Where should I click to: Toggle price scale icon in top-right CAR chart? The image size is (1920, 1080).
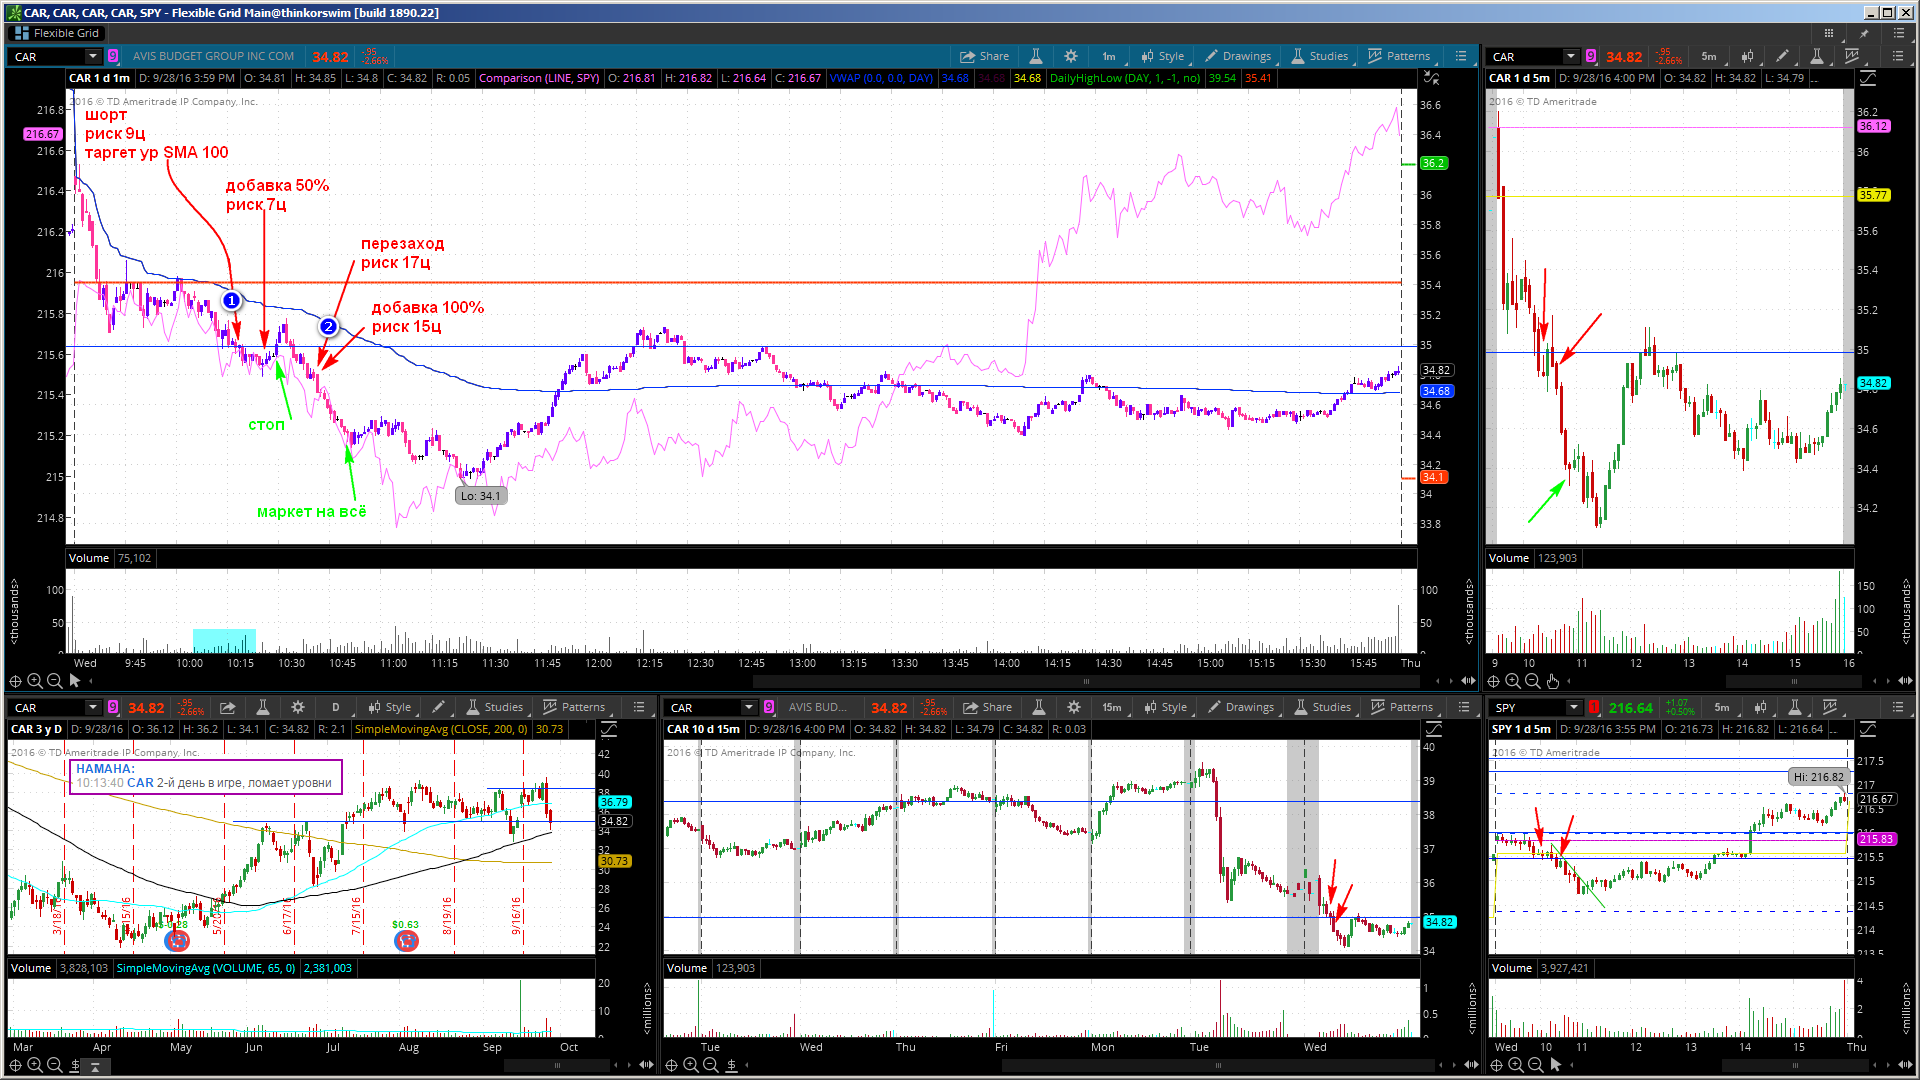1867,78
